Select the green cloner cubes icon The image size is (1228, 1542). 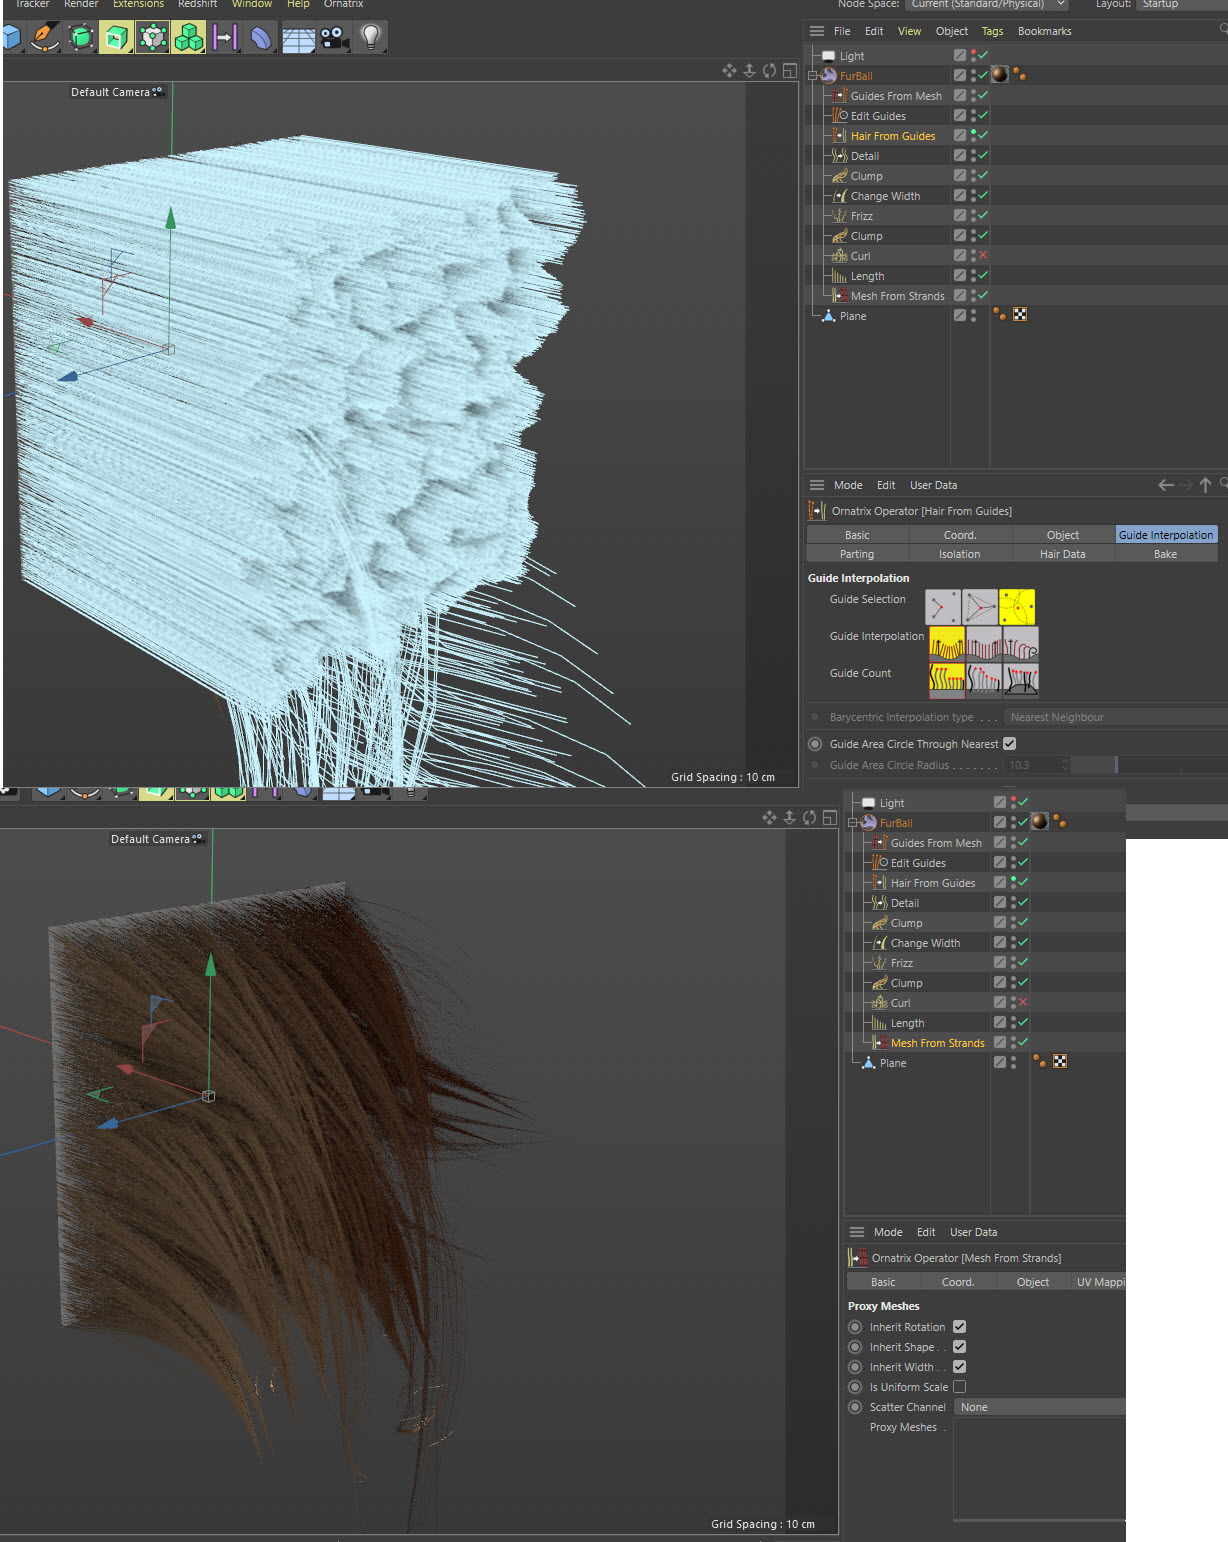(188, 38)
